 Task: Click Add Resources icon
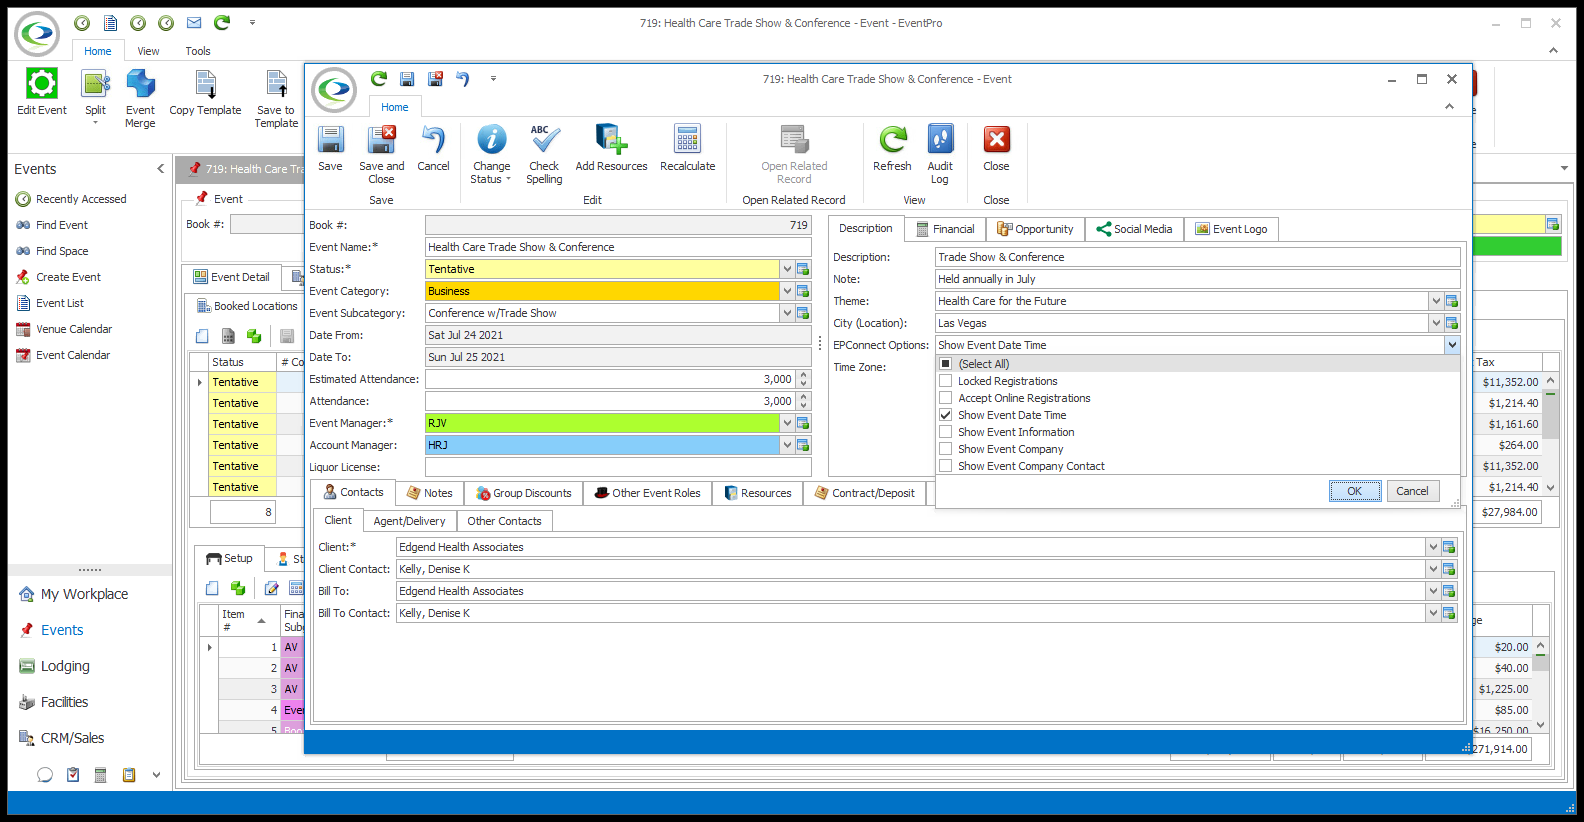(611, 149)
